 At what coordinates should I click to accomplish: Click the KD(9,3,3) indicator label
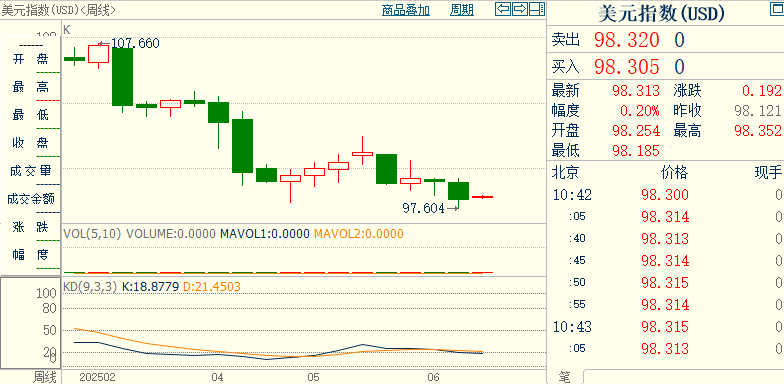(91, 287)
